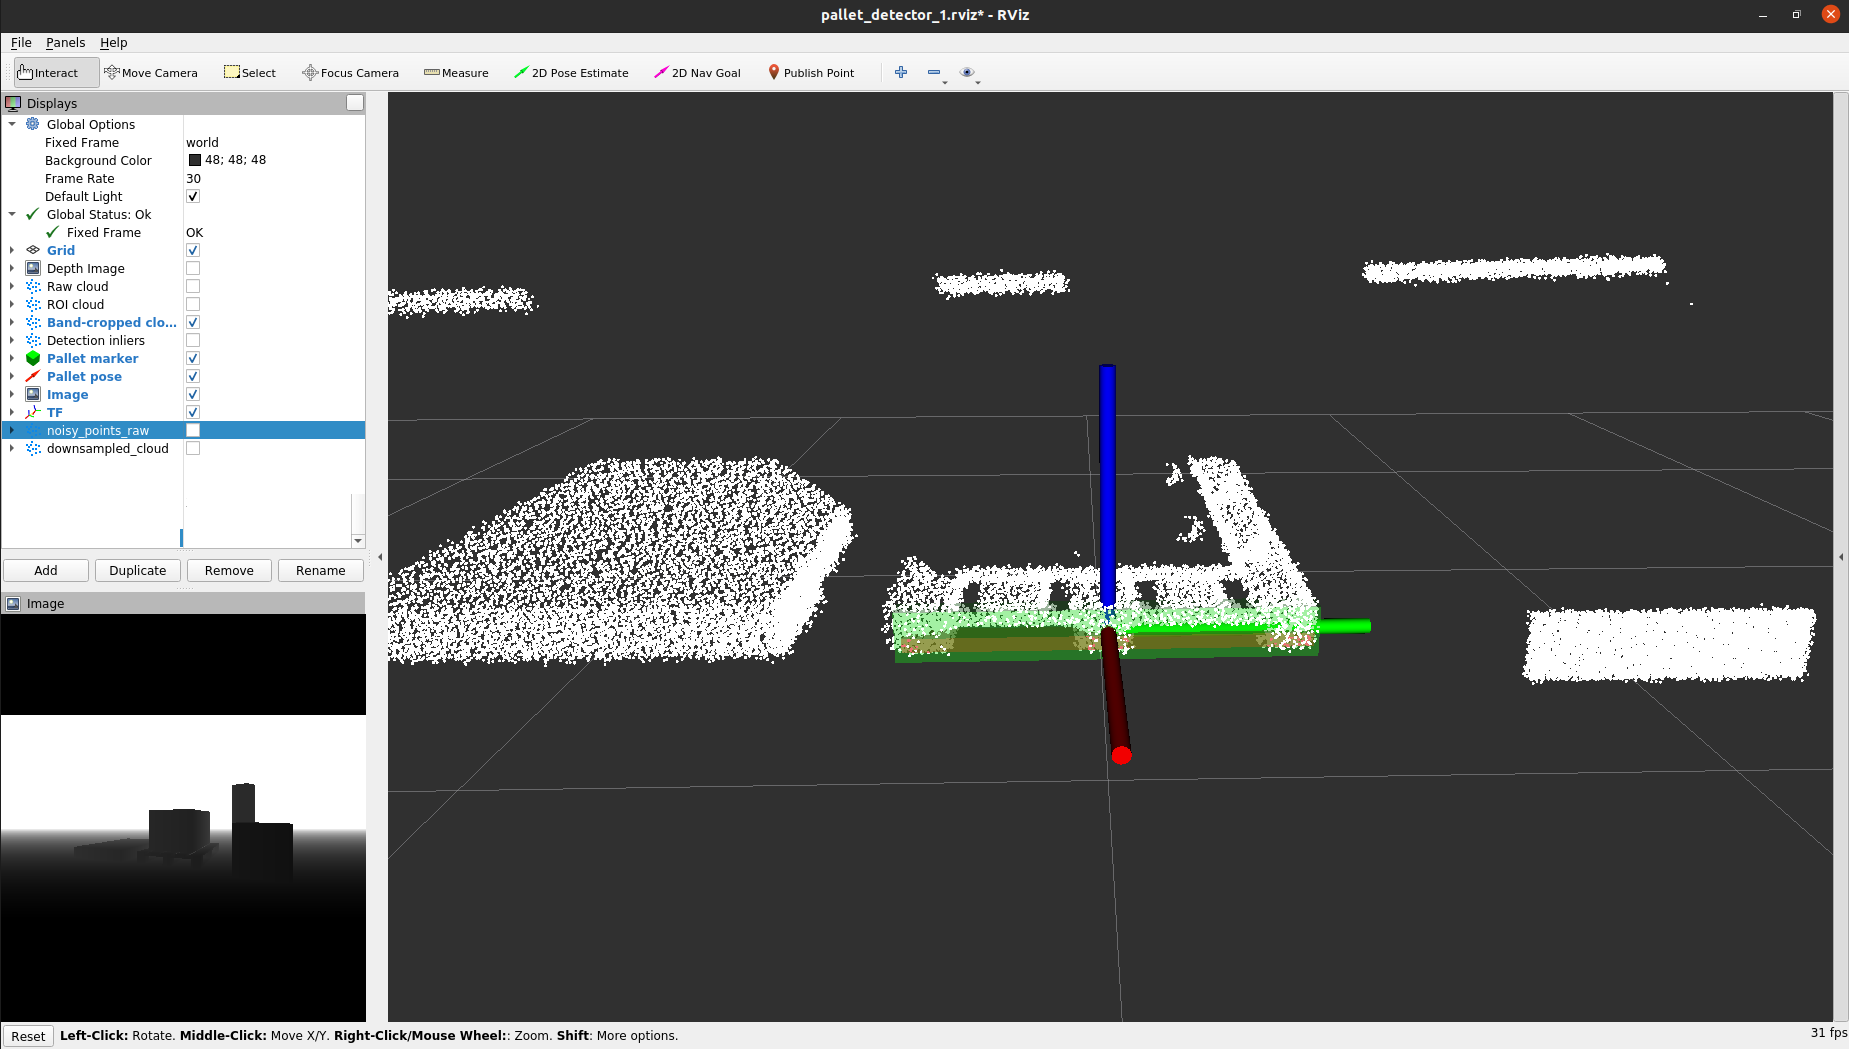Open the eye view options icon

[967, 72]
